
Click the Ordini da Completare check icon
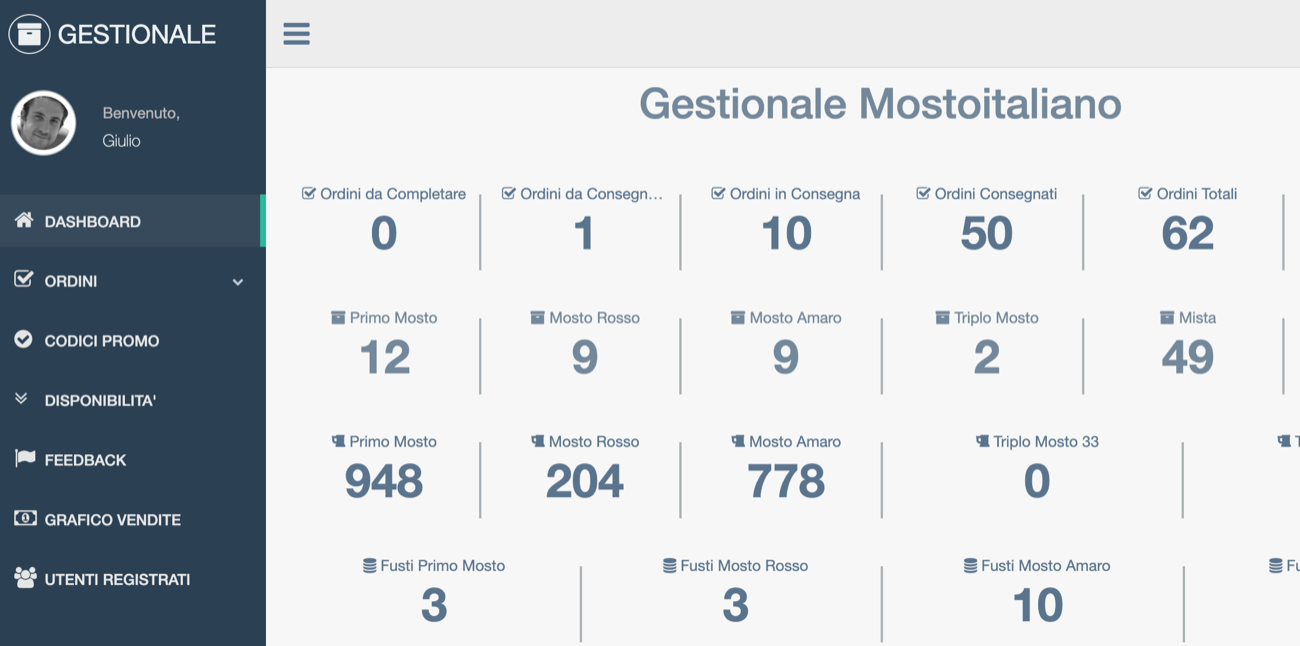pyautogui.click(x=309, y=194)
